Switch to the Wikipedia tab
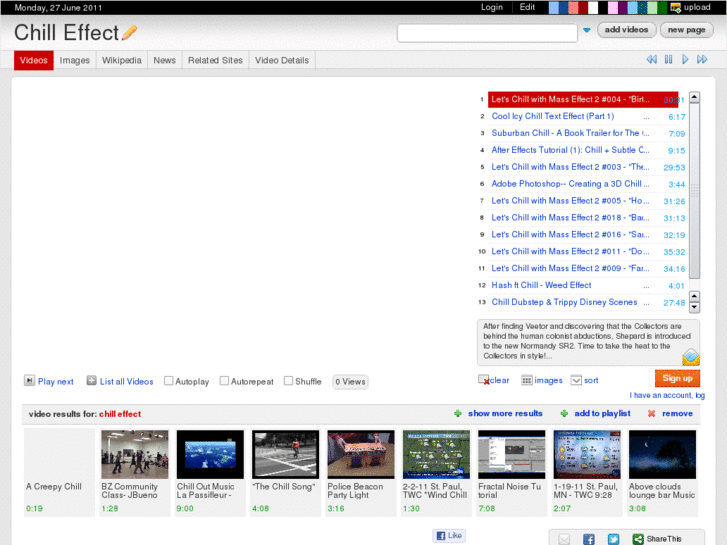The width and height of the screenshot is (727, 545). click(121, 60)
